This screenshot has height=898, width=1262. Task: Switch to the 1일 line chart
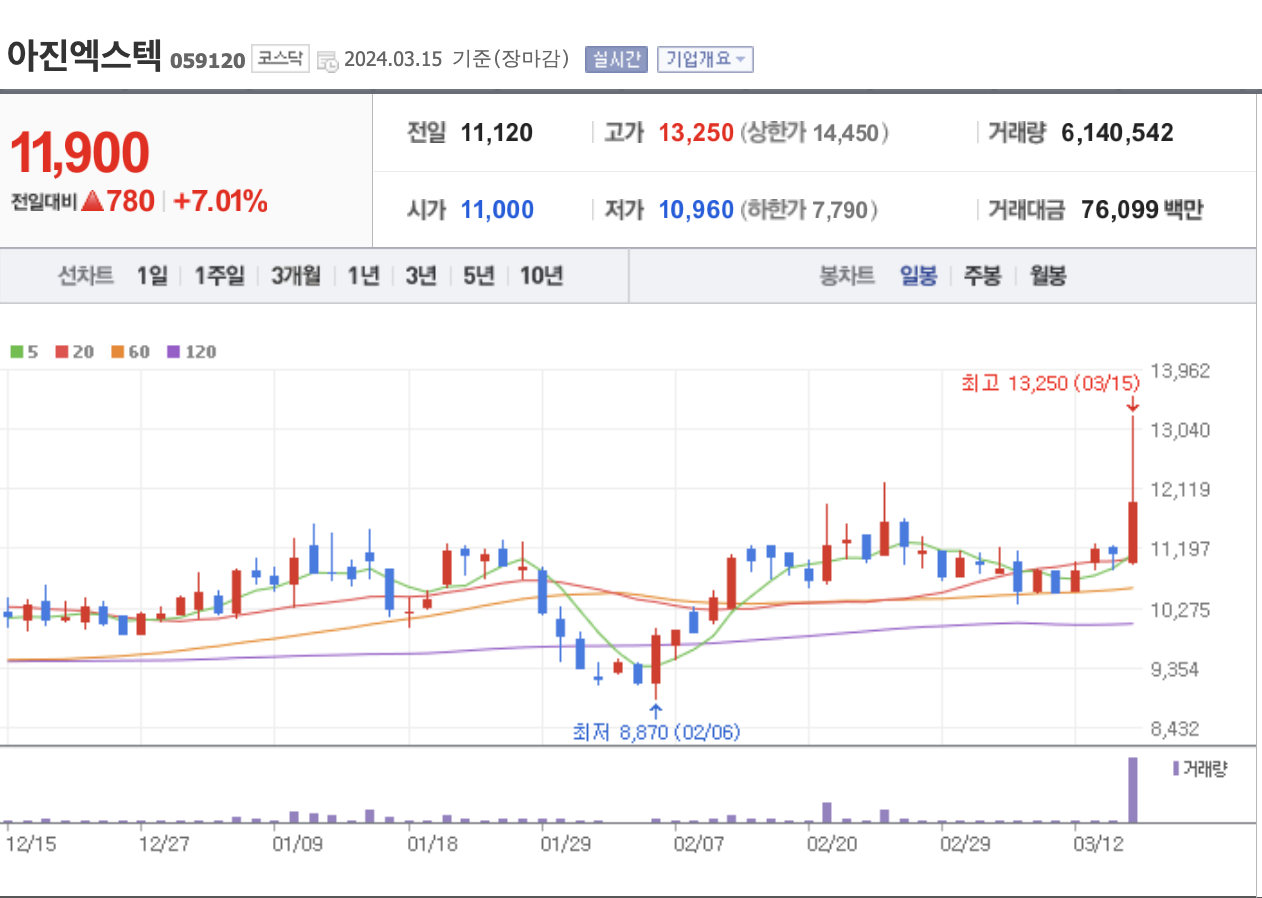pyautogui.click(x=152, y=276)
